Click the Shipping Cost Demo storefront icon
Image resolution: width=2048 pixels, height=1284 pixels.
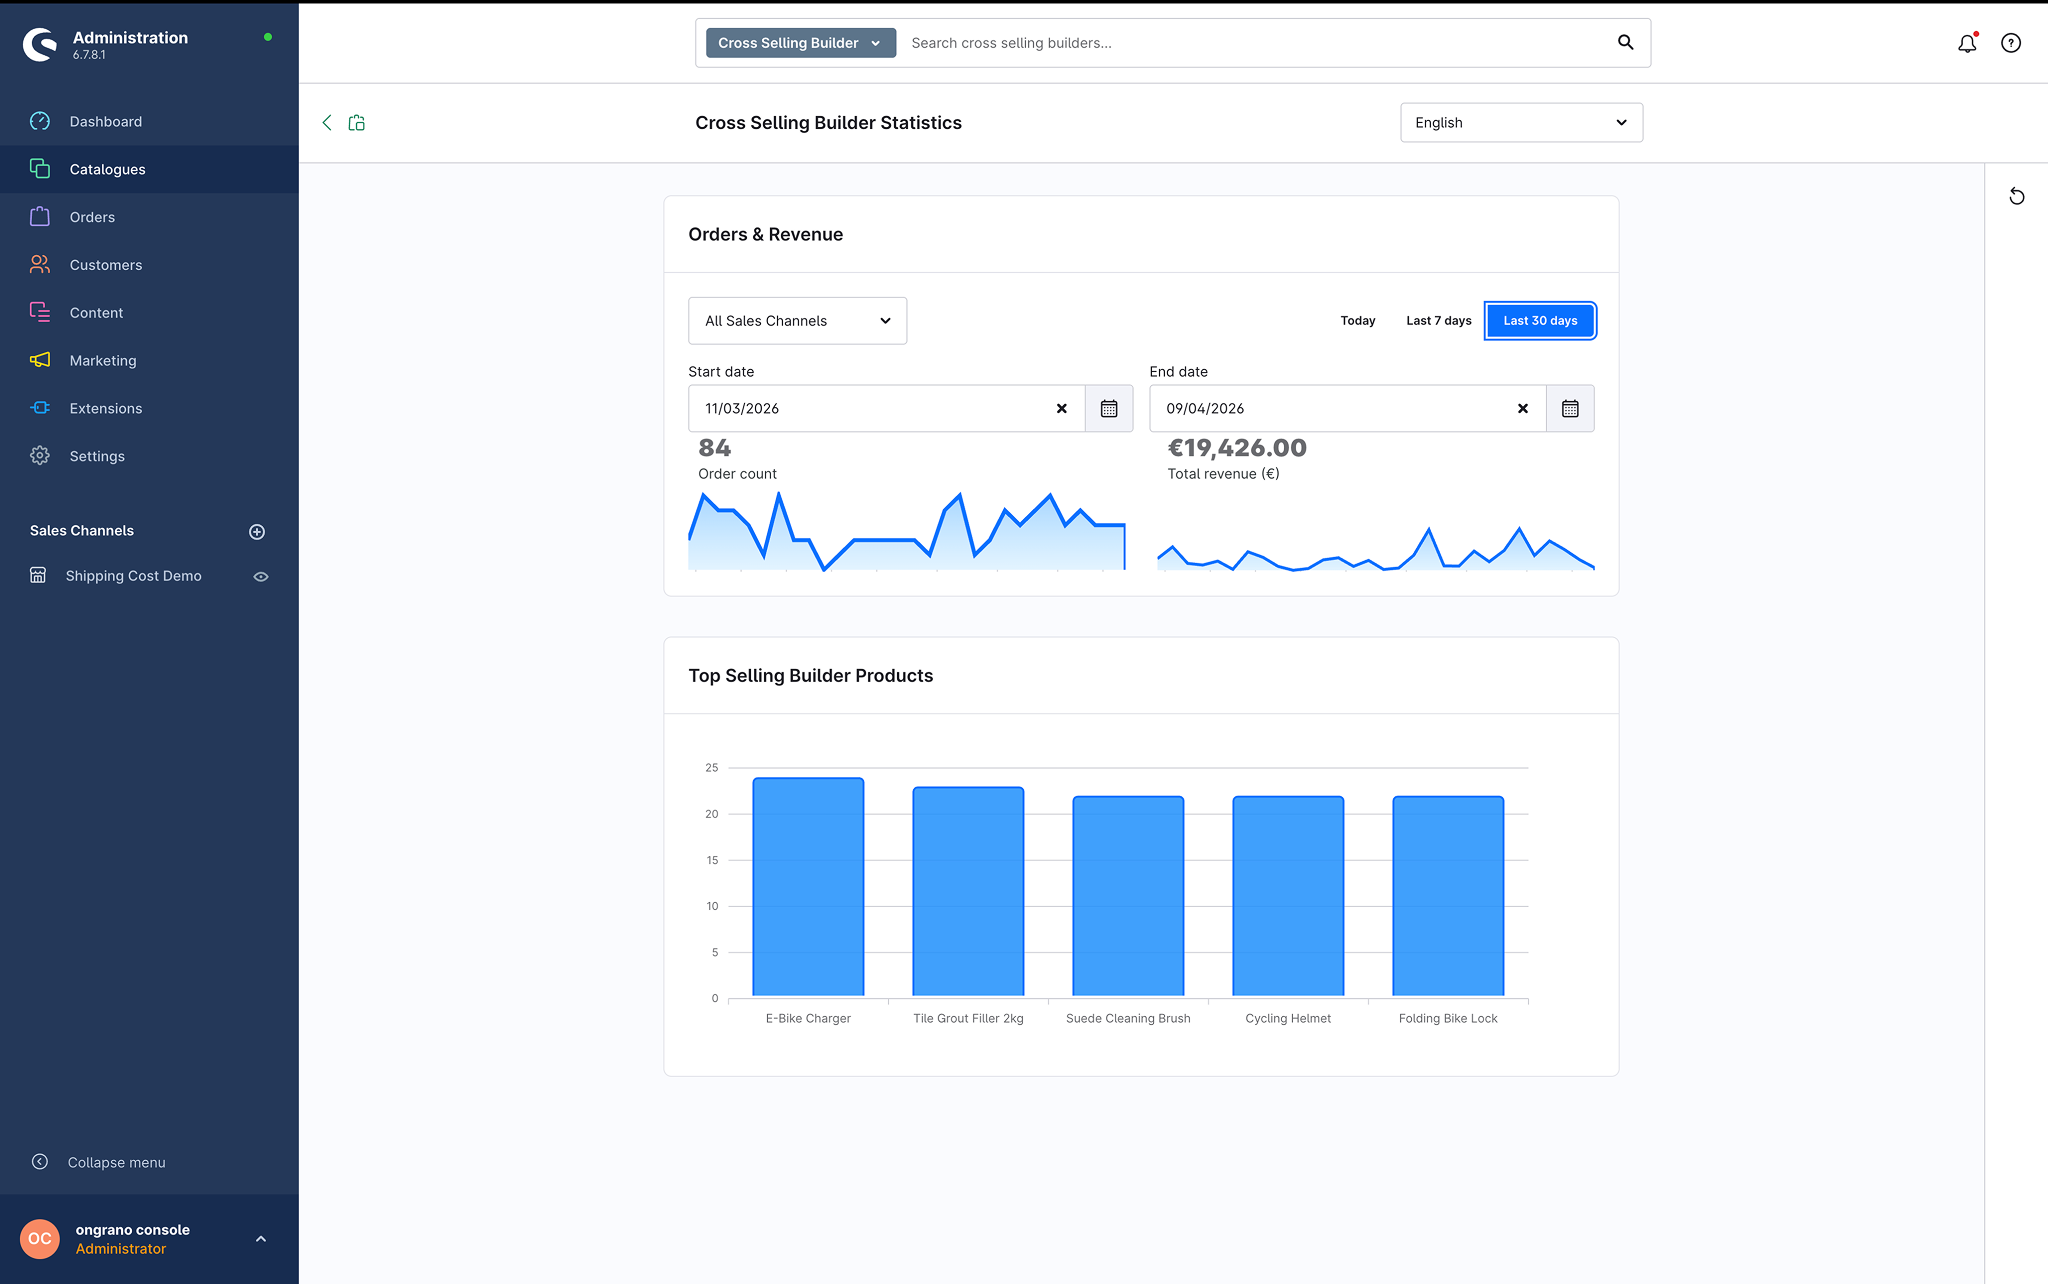click(38, 576)
